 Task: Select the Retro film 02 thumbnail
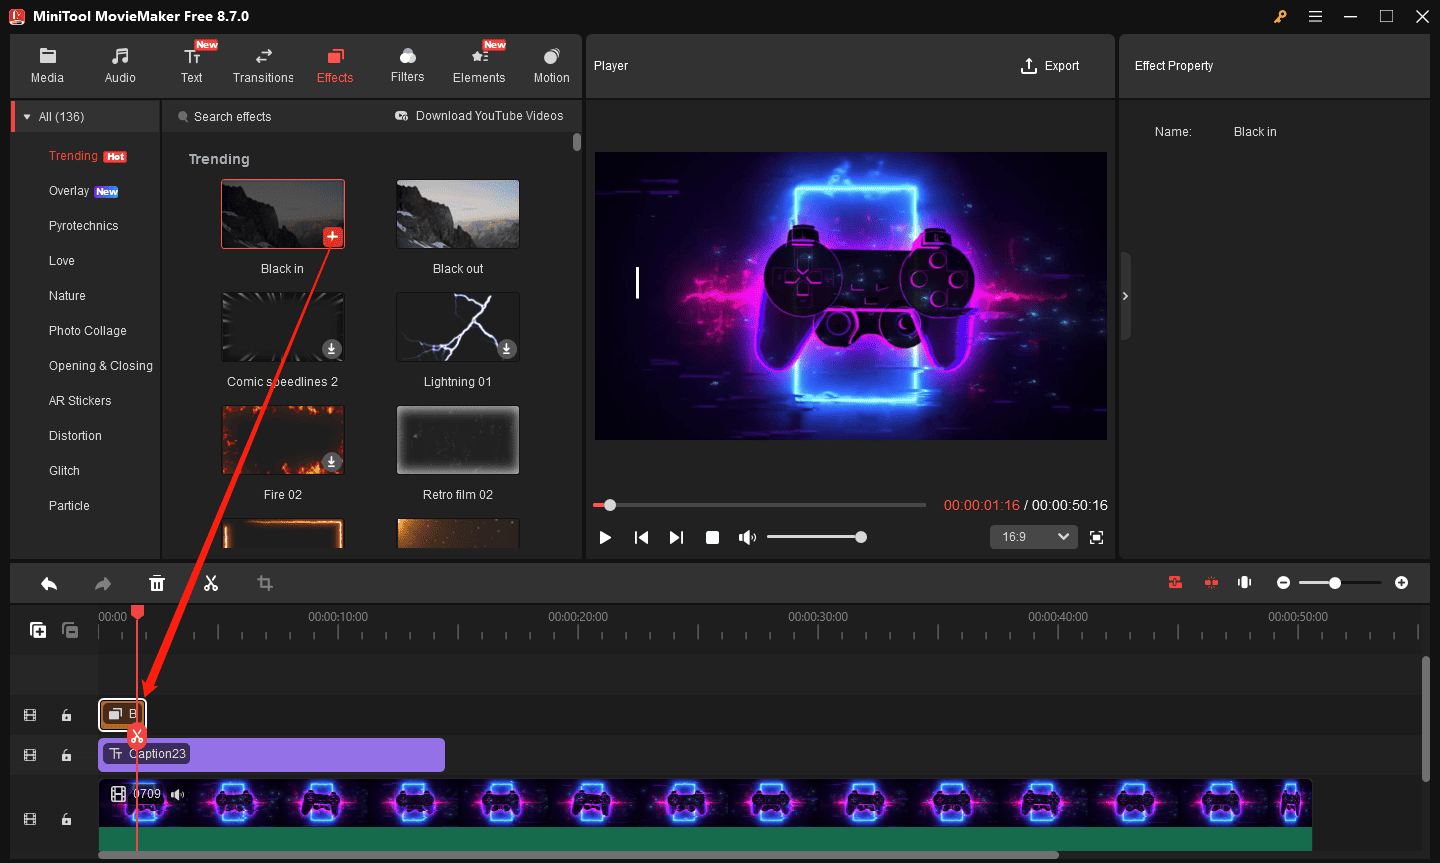pyautogui.click(x=458, y=440)
